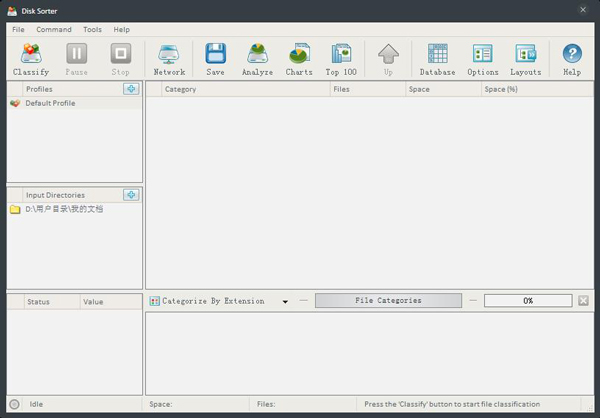Viewport: 600px width, 418px height.
Task: Click the Input Directories panel header
Action: (73, 195)
